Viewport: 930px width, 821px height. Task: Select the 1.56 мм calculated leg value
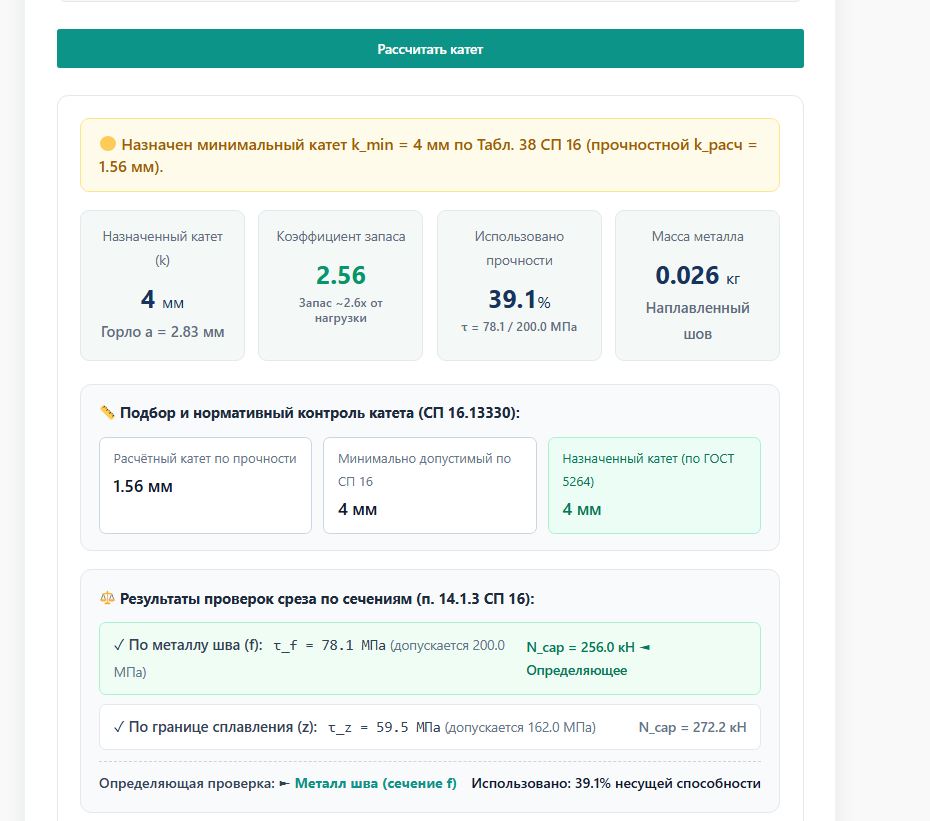coord(143,486)
